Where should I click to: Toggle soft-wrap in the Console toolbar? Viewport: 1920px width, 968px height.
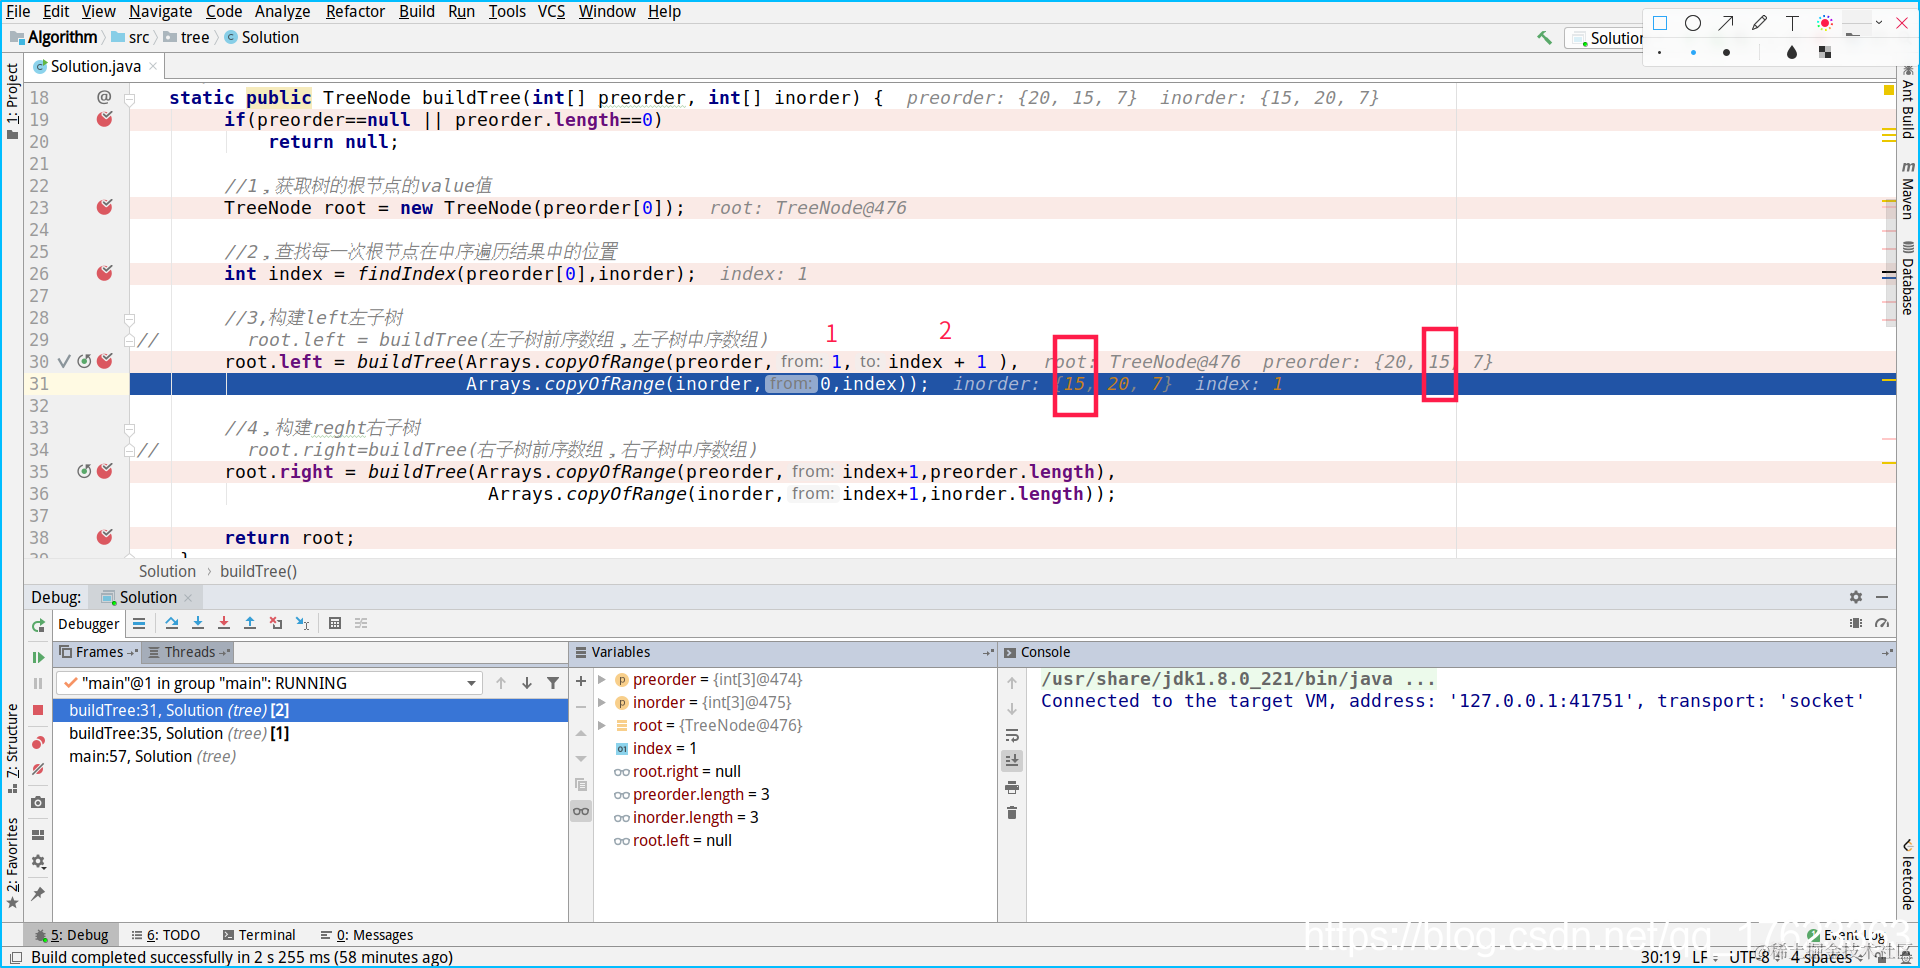point(1012,735)
